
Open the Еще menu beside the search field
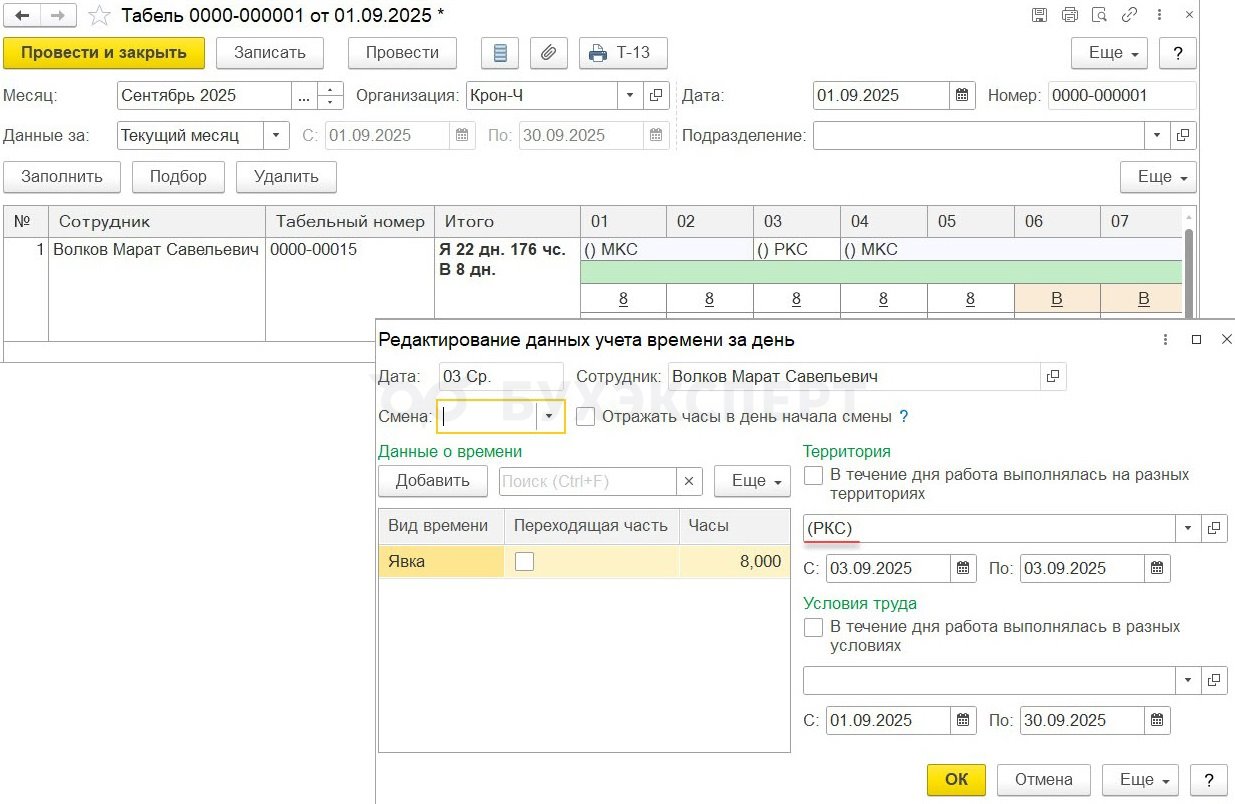coord(752,481)
